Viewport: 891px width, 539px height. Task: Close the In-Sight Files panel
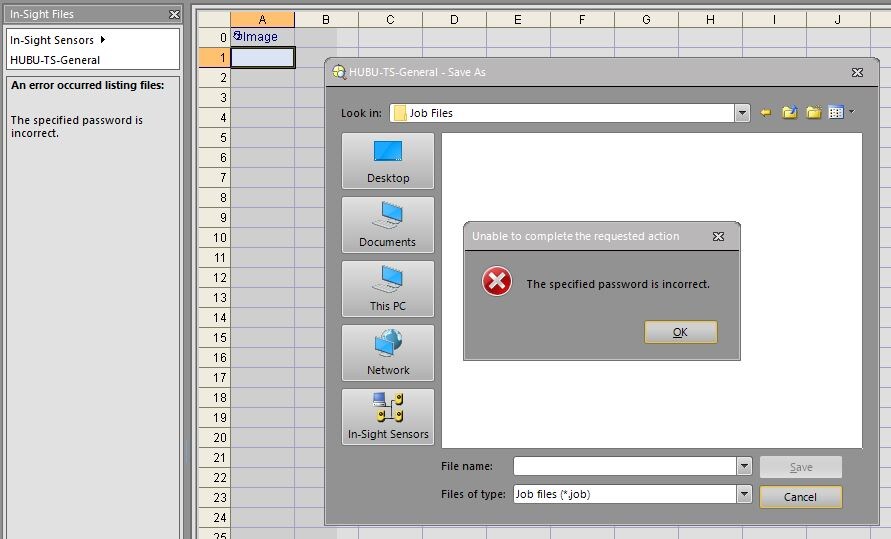(x=174, y=15)
